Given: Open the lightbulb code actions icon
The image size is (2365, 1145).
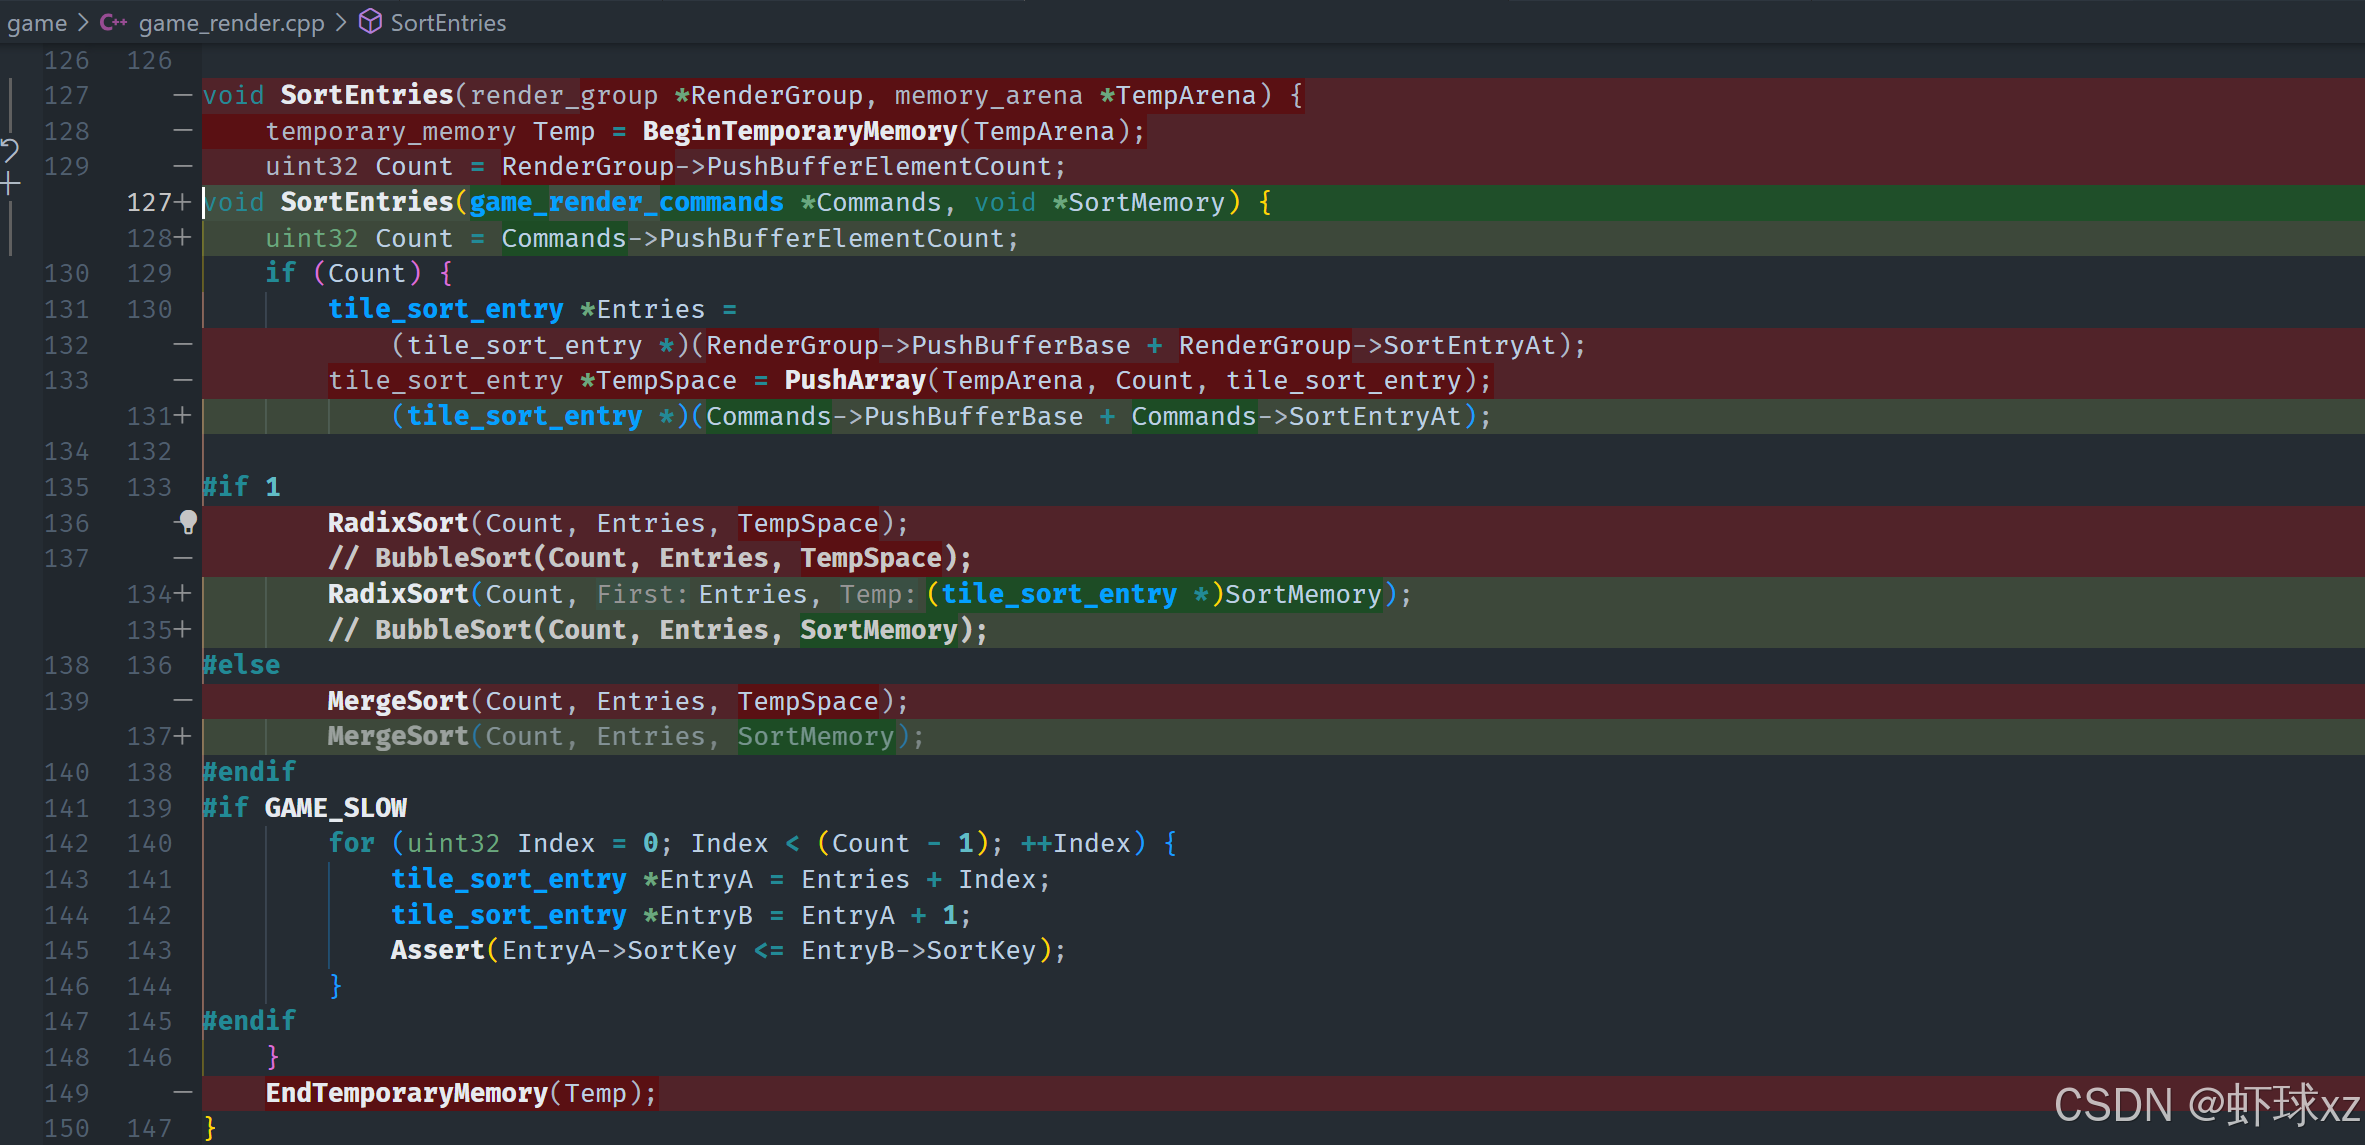Looking at the screenshot, I should pos(187,522).
